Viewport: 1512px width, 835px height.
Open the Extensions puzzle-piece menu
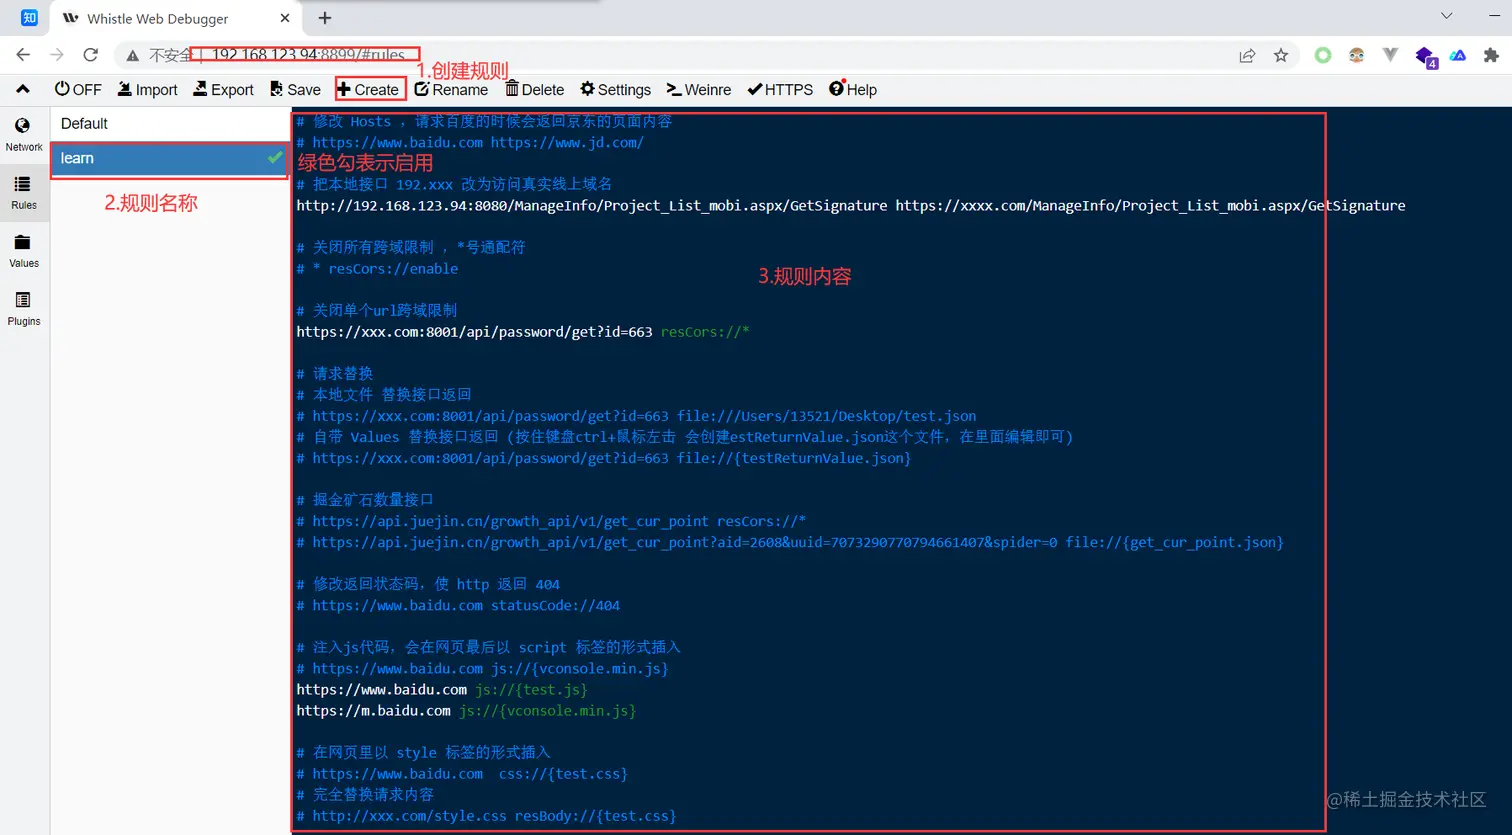(x=1491, y=55)
